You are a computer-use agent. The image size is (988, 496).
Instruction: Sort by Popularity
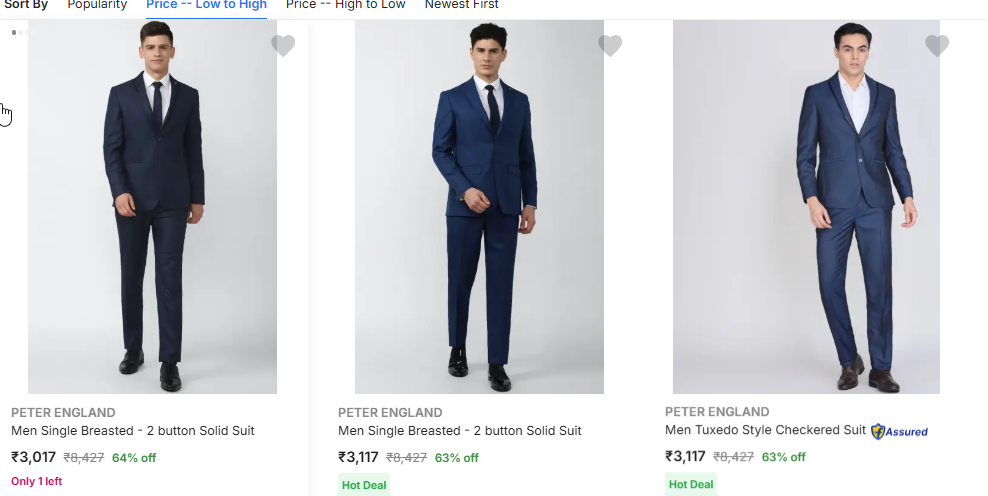coord(97,5)
